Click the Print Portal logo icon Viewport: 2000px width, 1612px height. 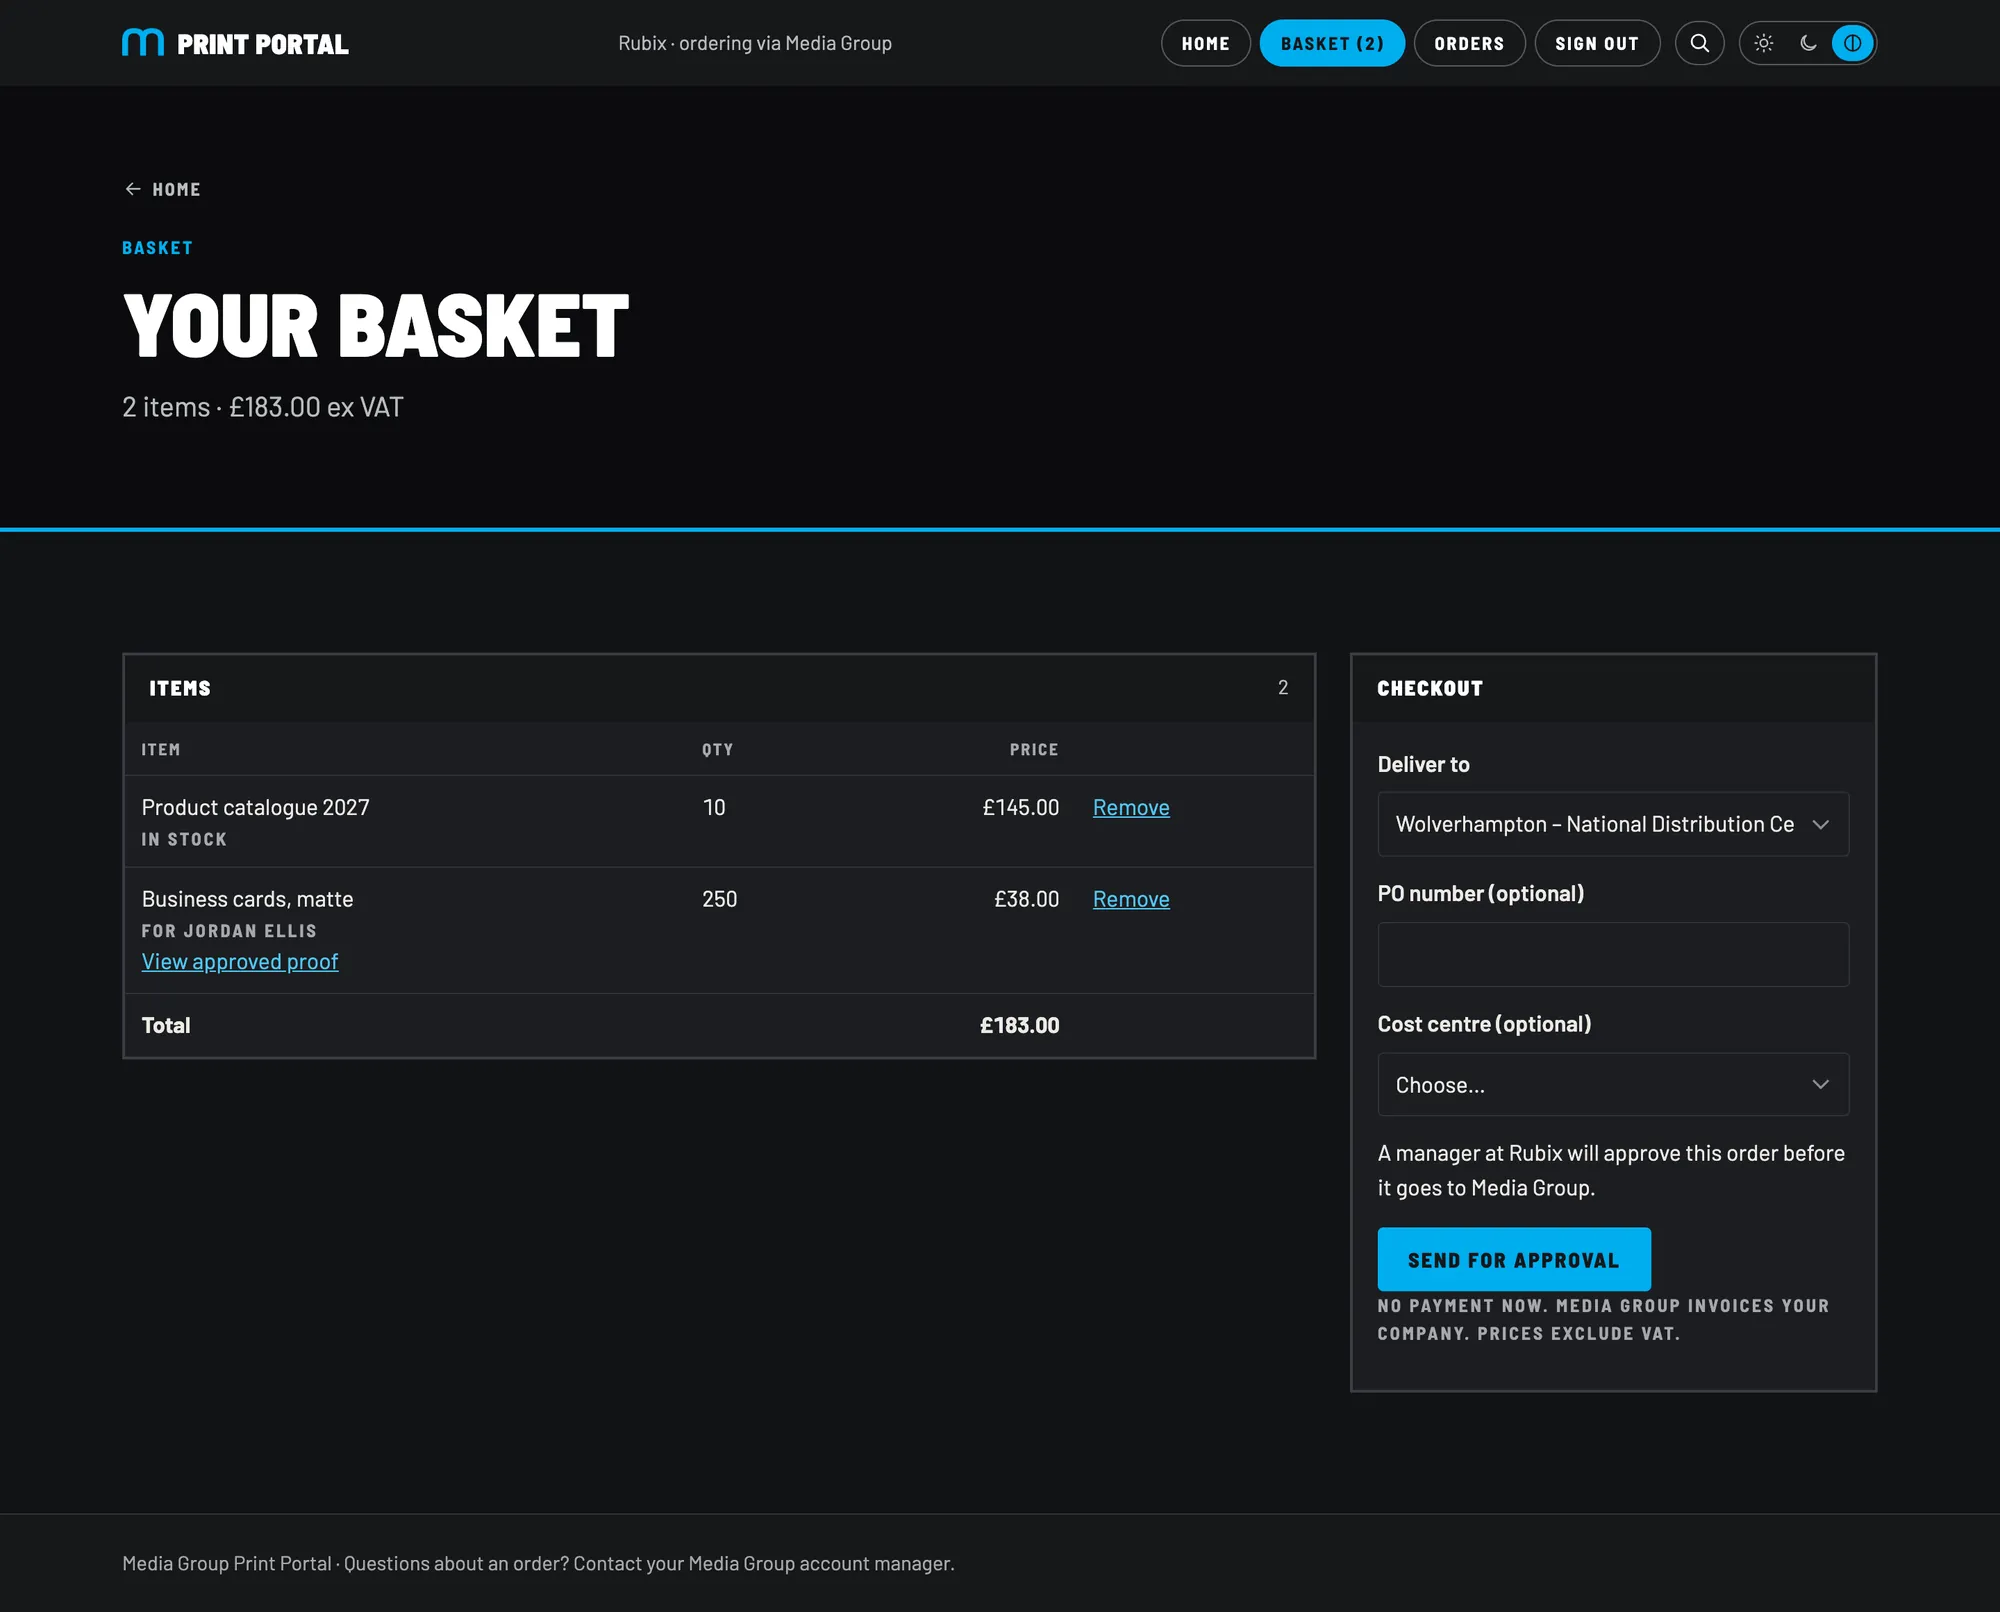(x=143, y=43)
